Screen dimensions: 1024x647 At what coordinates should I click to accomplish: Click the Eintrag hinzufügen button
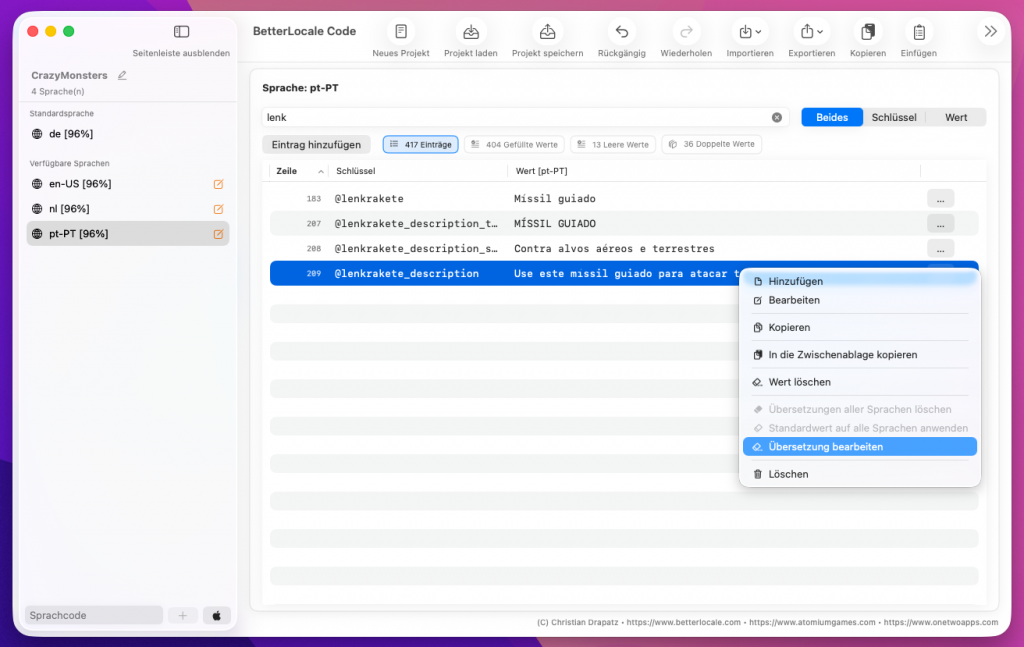(x=316, y=145)
